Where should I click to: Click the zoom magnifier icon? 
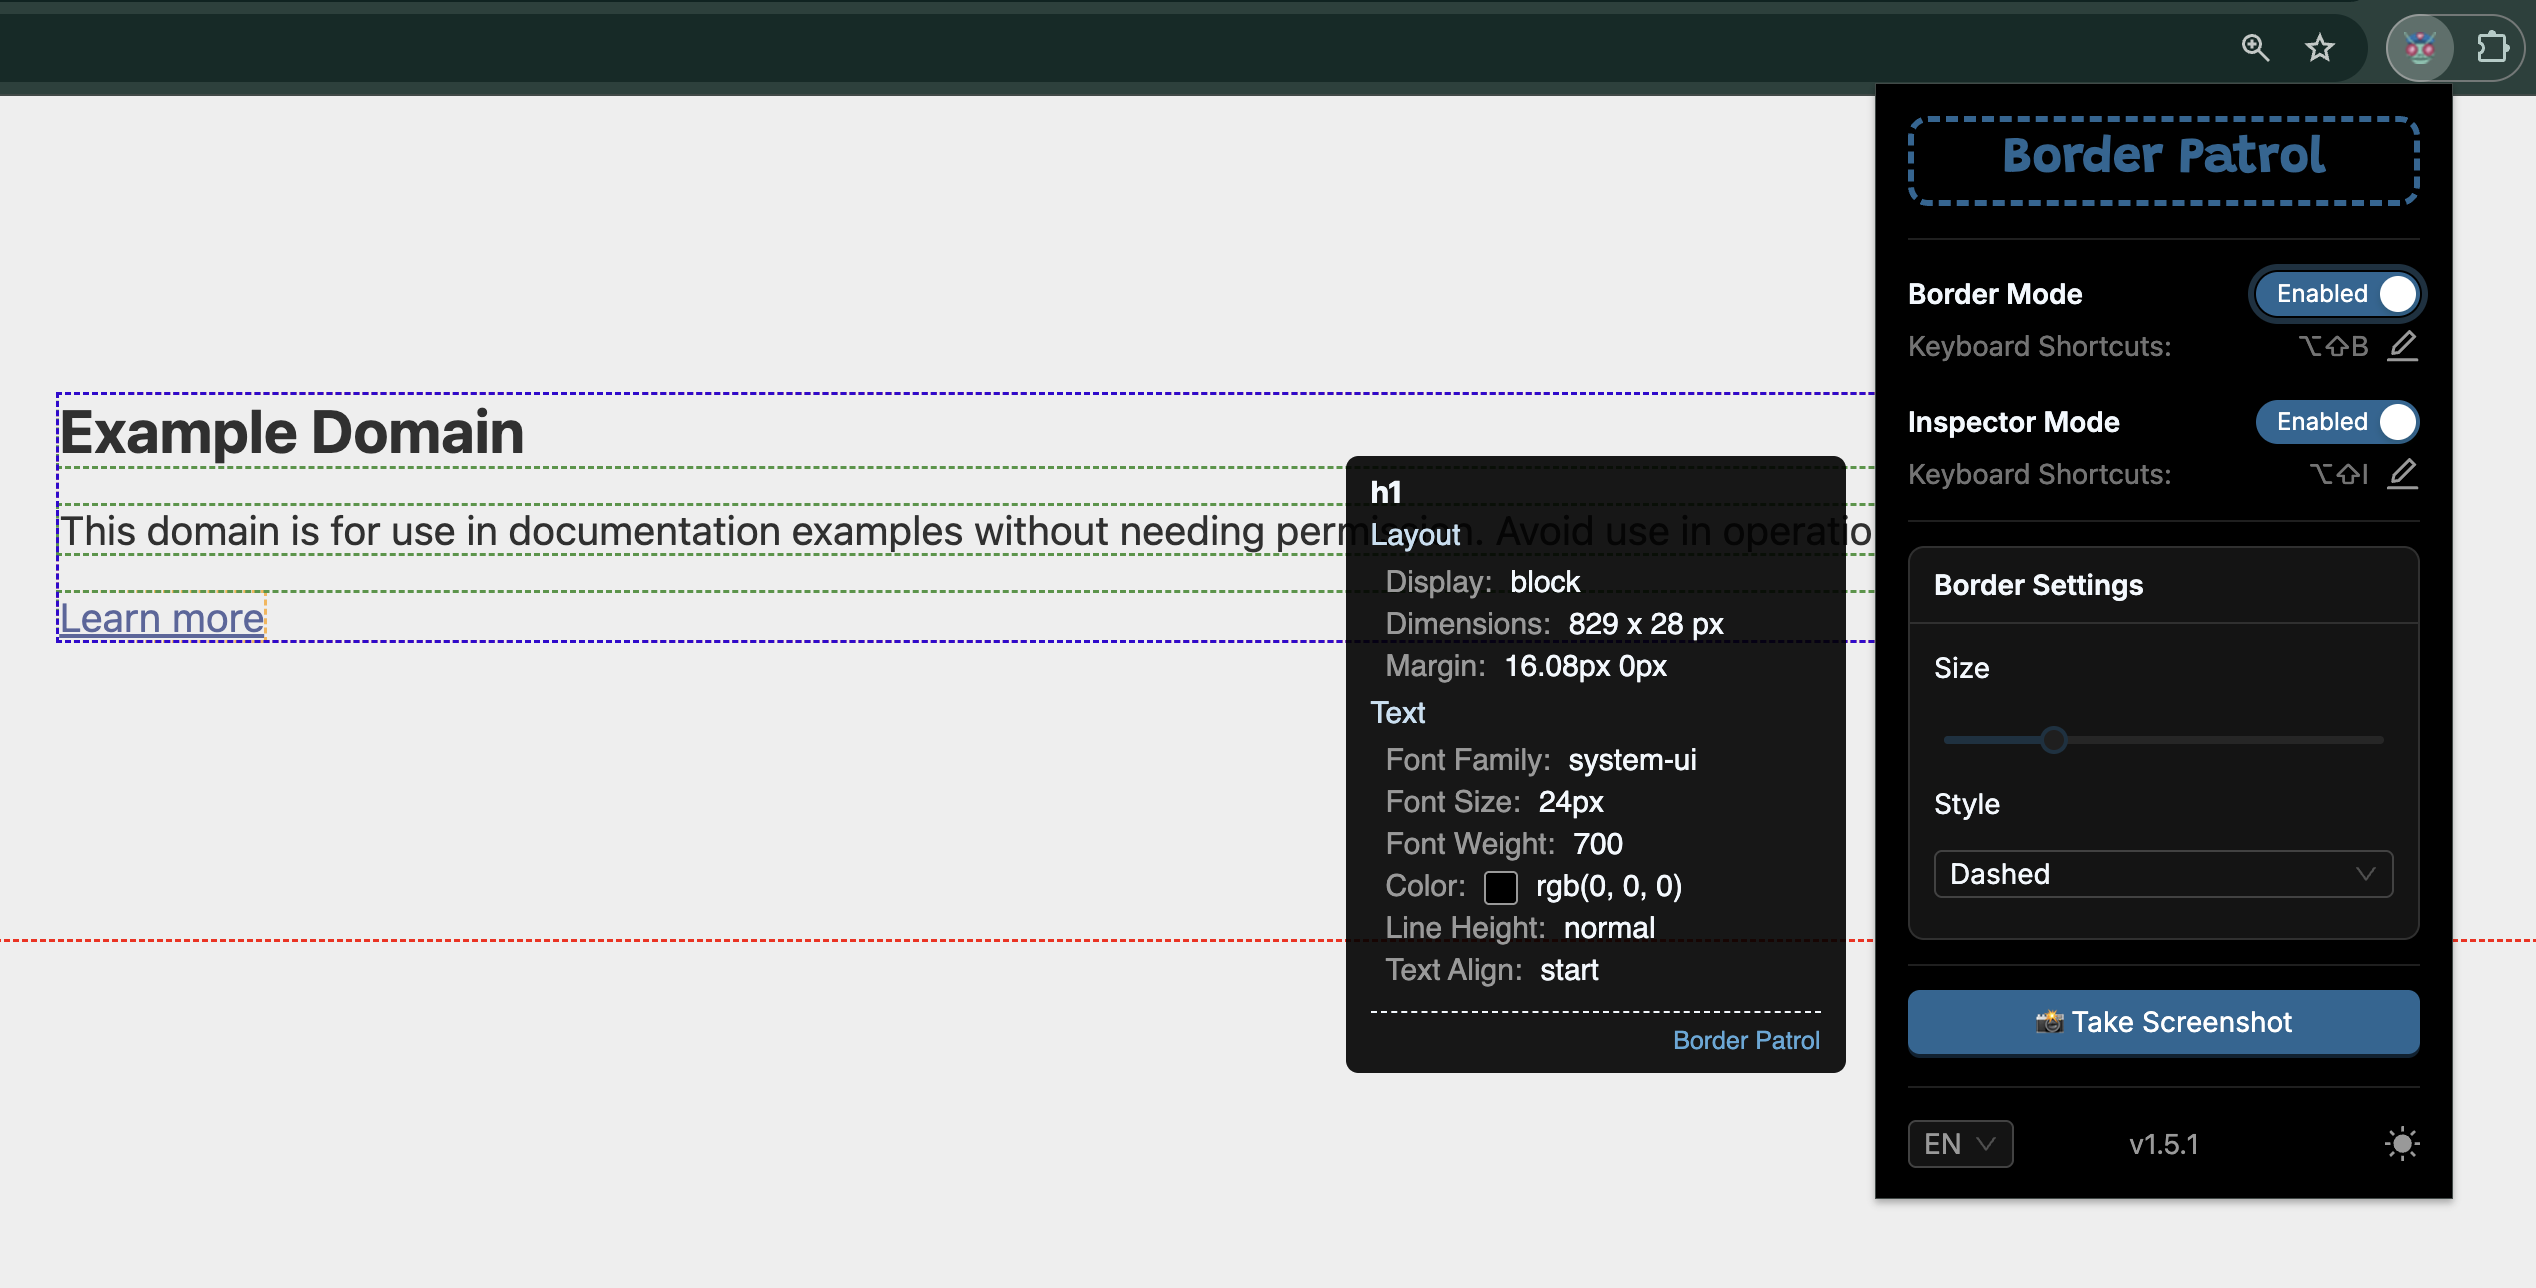coord(2255,47)
